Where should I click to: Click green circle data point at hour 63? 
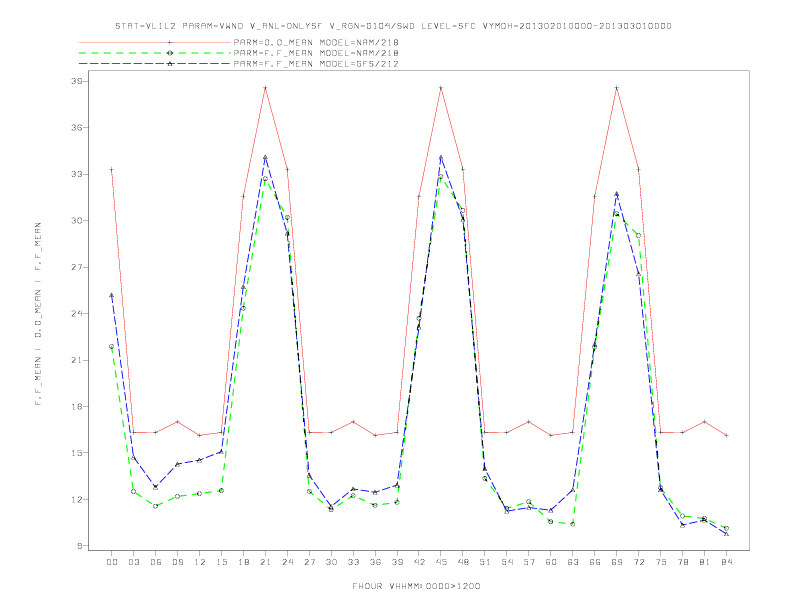click(x=573, y=524)
